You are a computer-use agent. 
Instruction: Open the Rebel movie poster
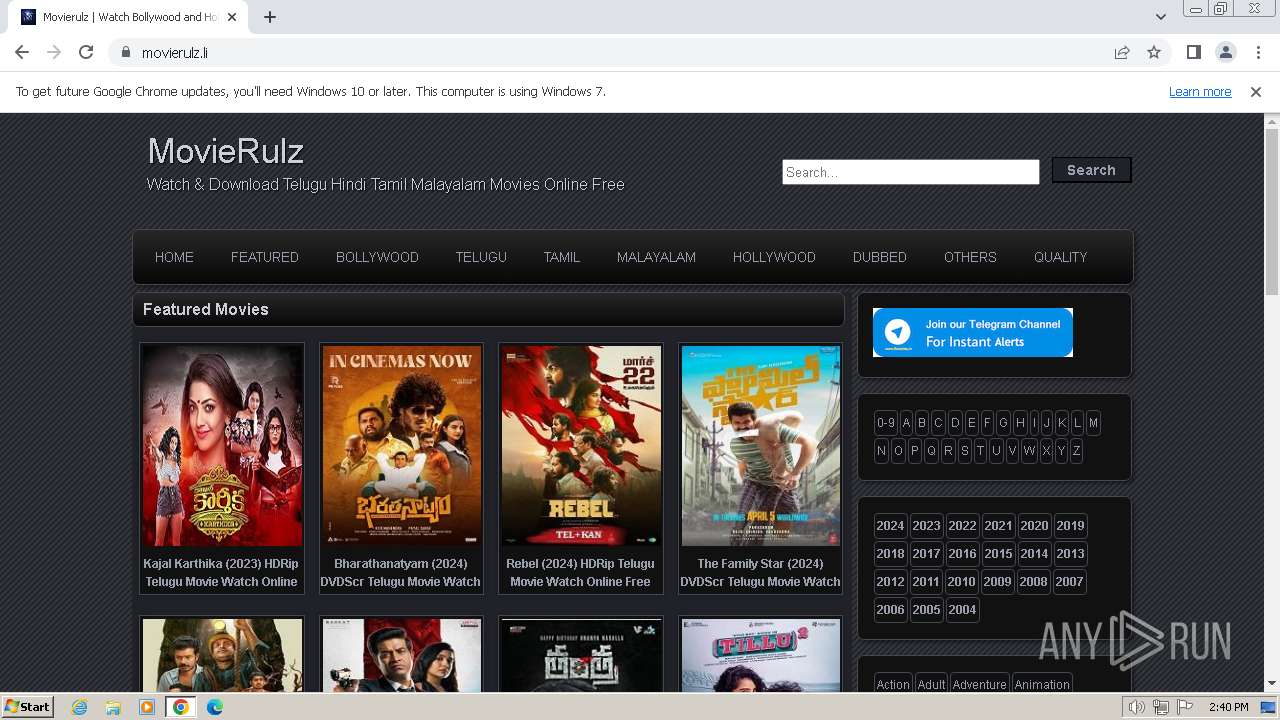tap(581, 445)
